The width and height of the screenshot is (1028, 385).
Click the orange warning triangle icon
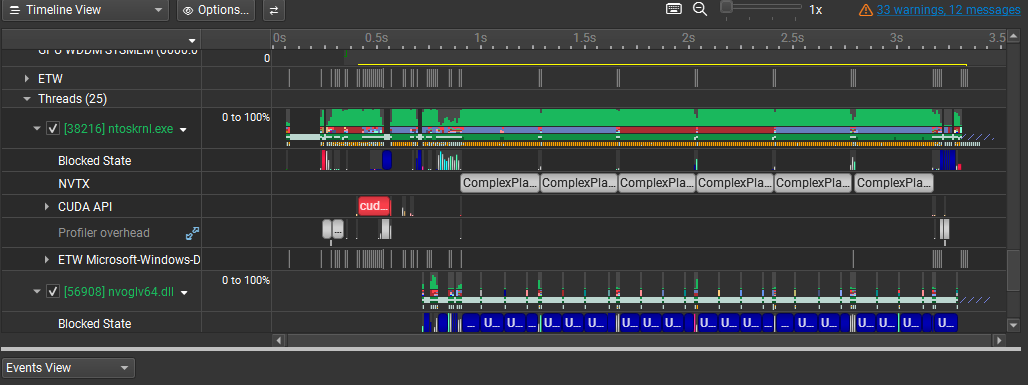click(866, 10)
